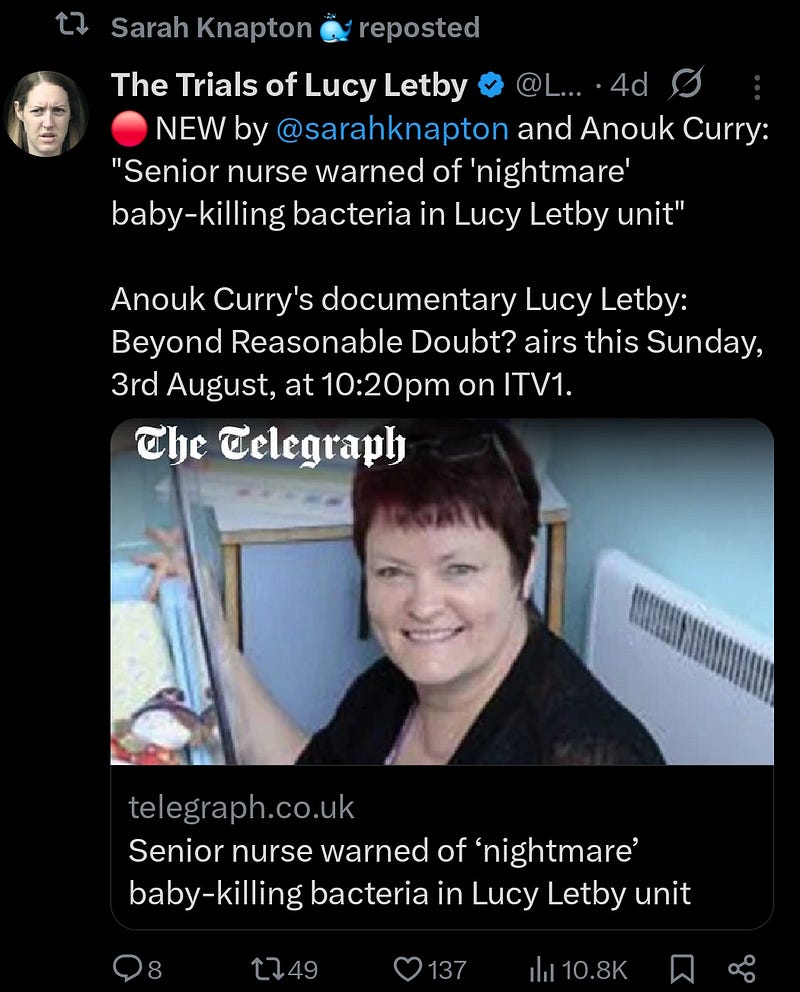Open The Trials of Lucy Letby account name
Viewport: 800px width, 992px height.
289,85
